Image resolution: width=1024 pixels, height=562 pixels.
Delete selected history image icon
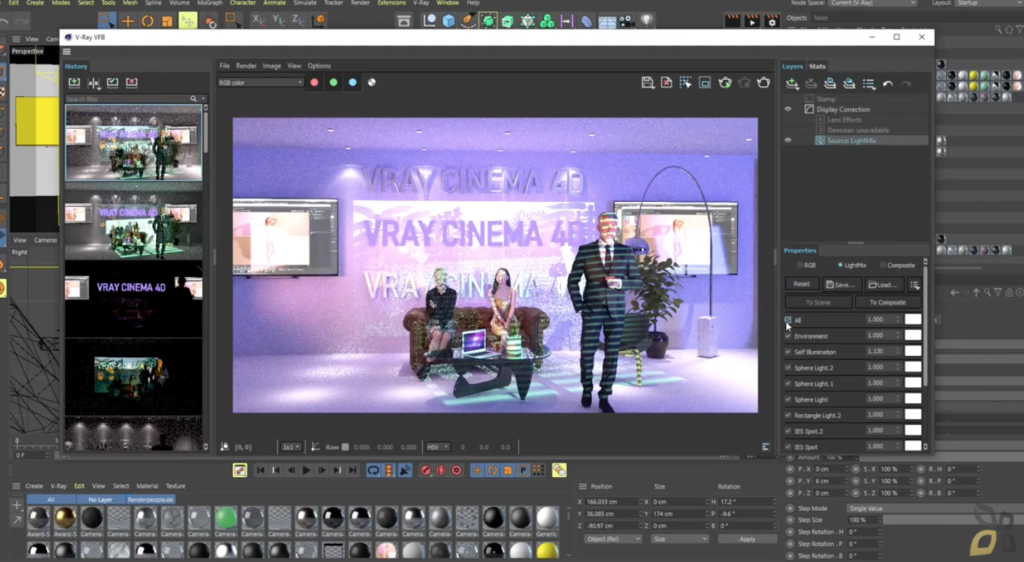(132, 83)
